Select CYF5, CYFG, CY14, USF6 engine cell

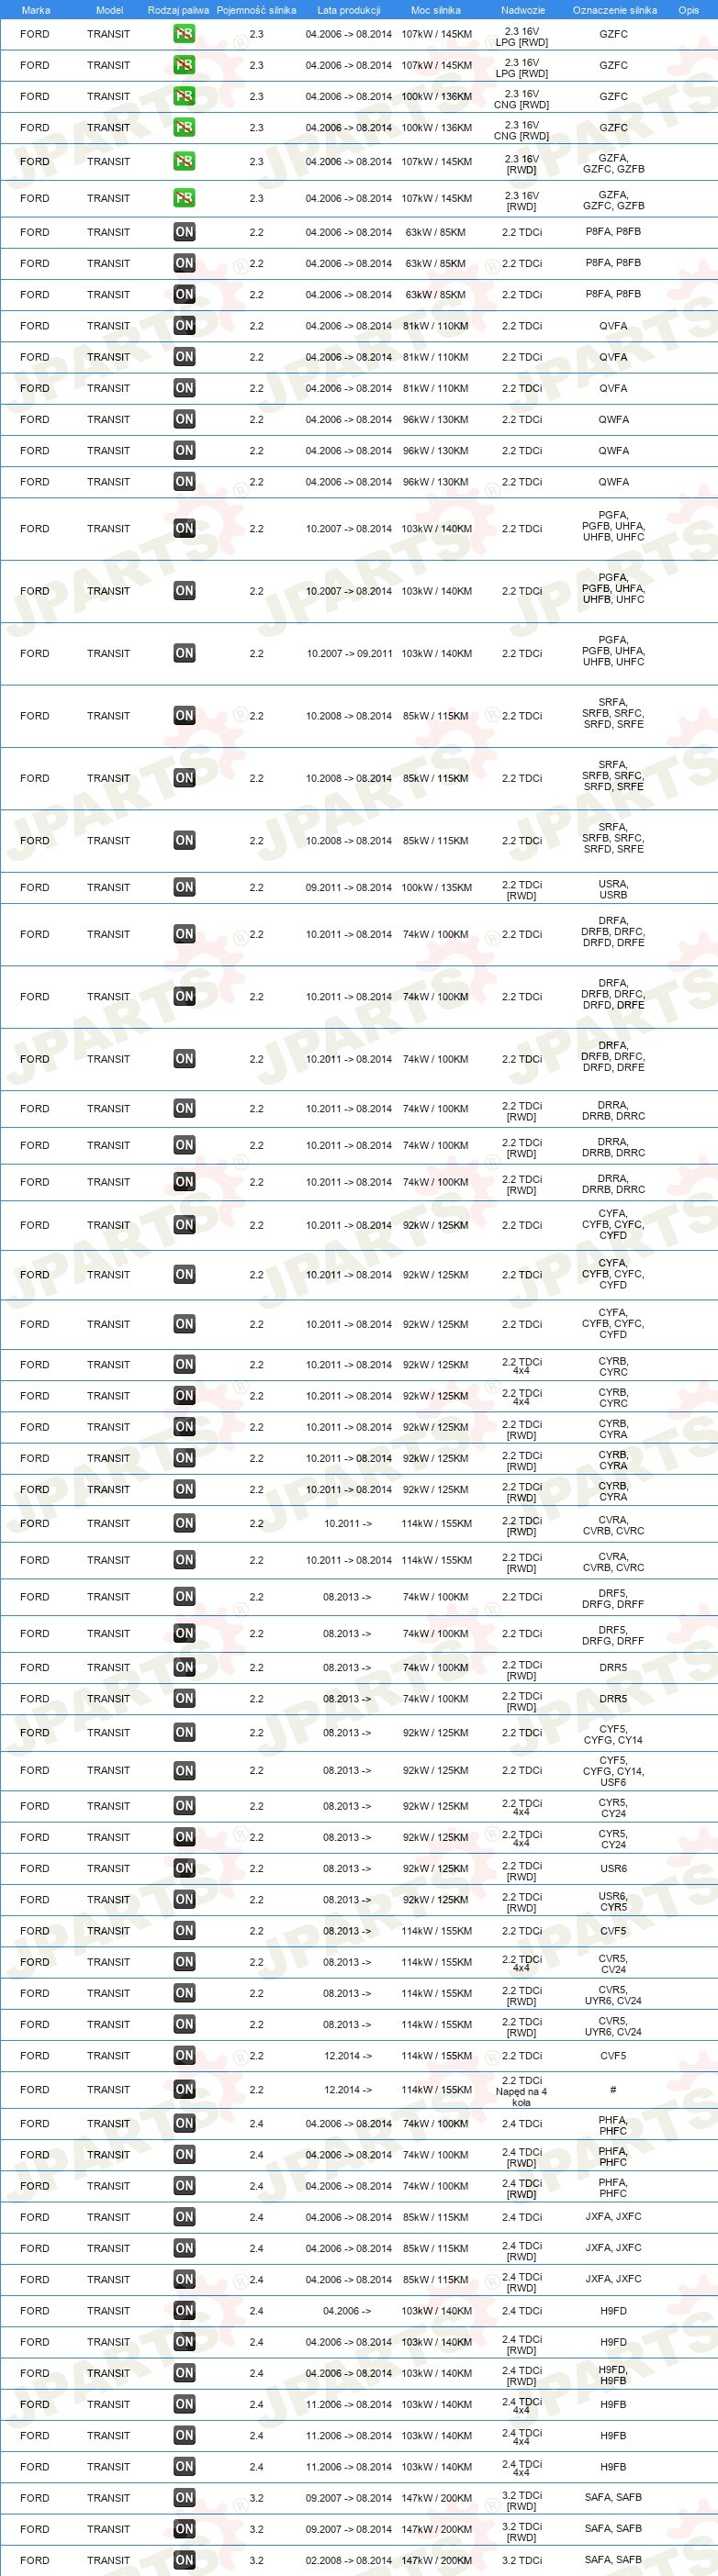tap(613, 1771)
